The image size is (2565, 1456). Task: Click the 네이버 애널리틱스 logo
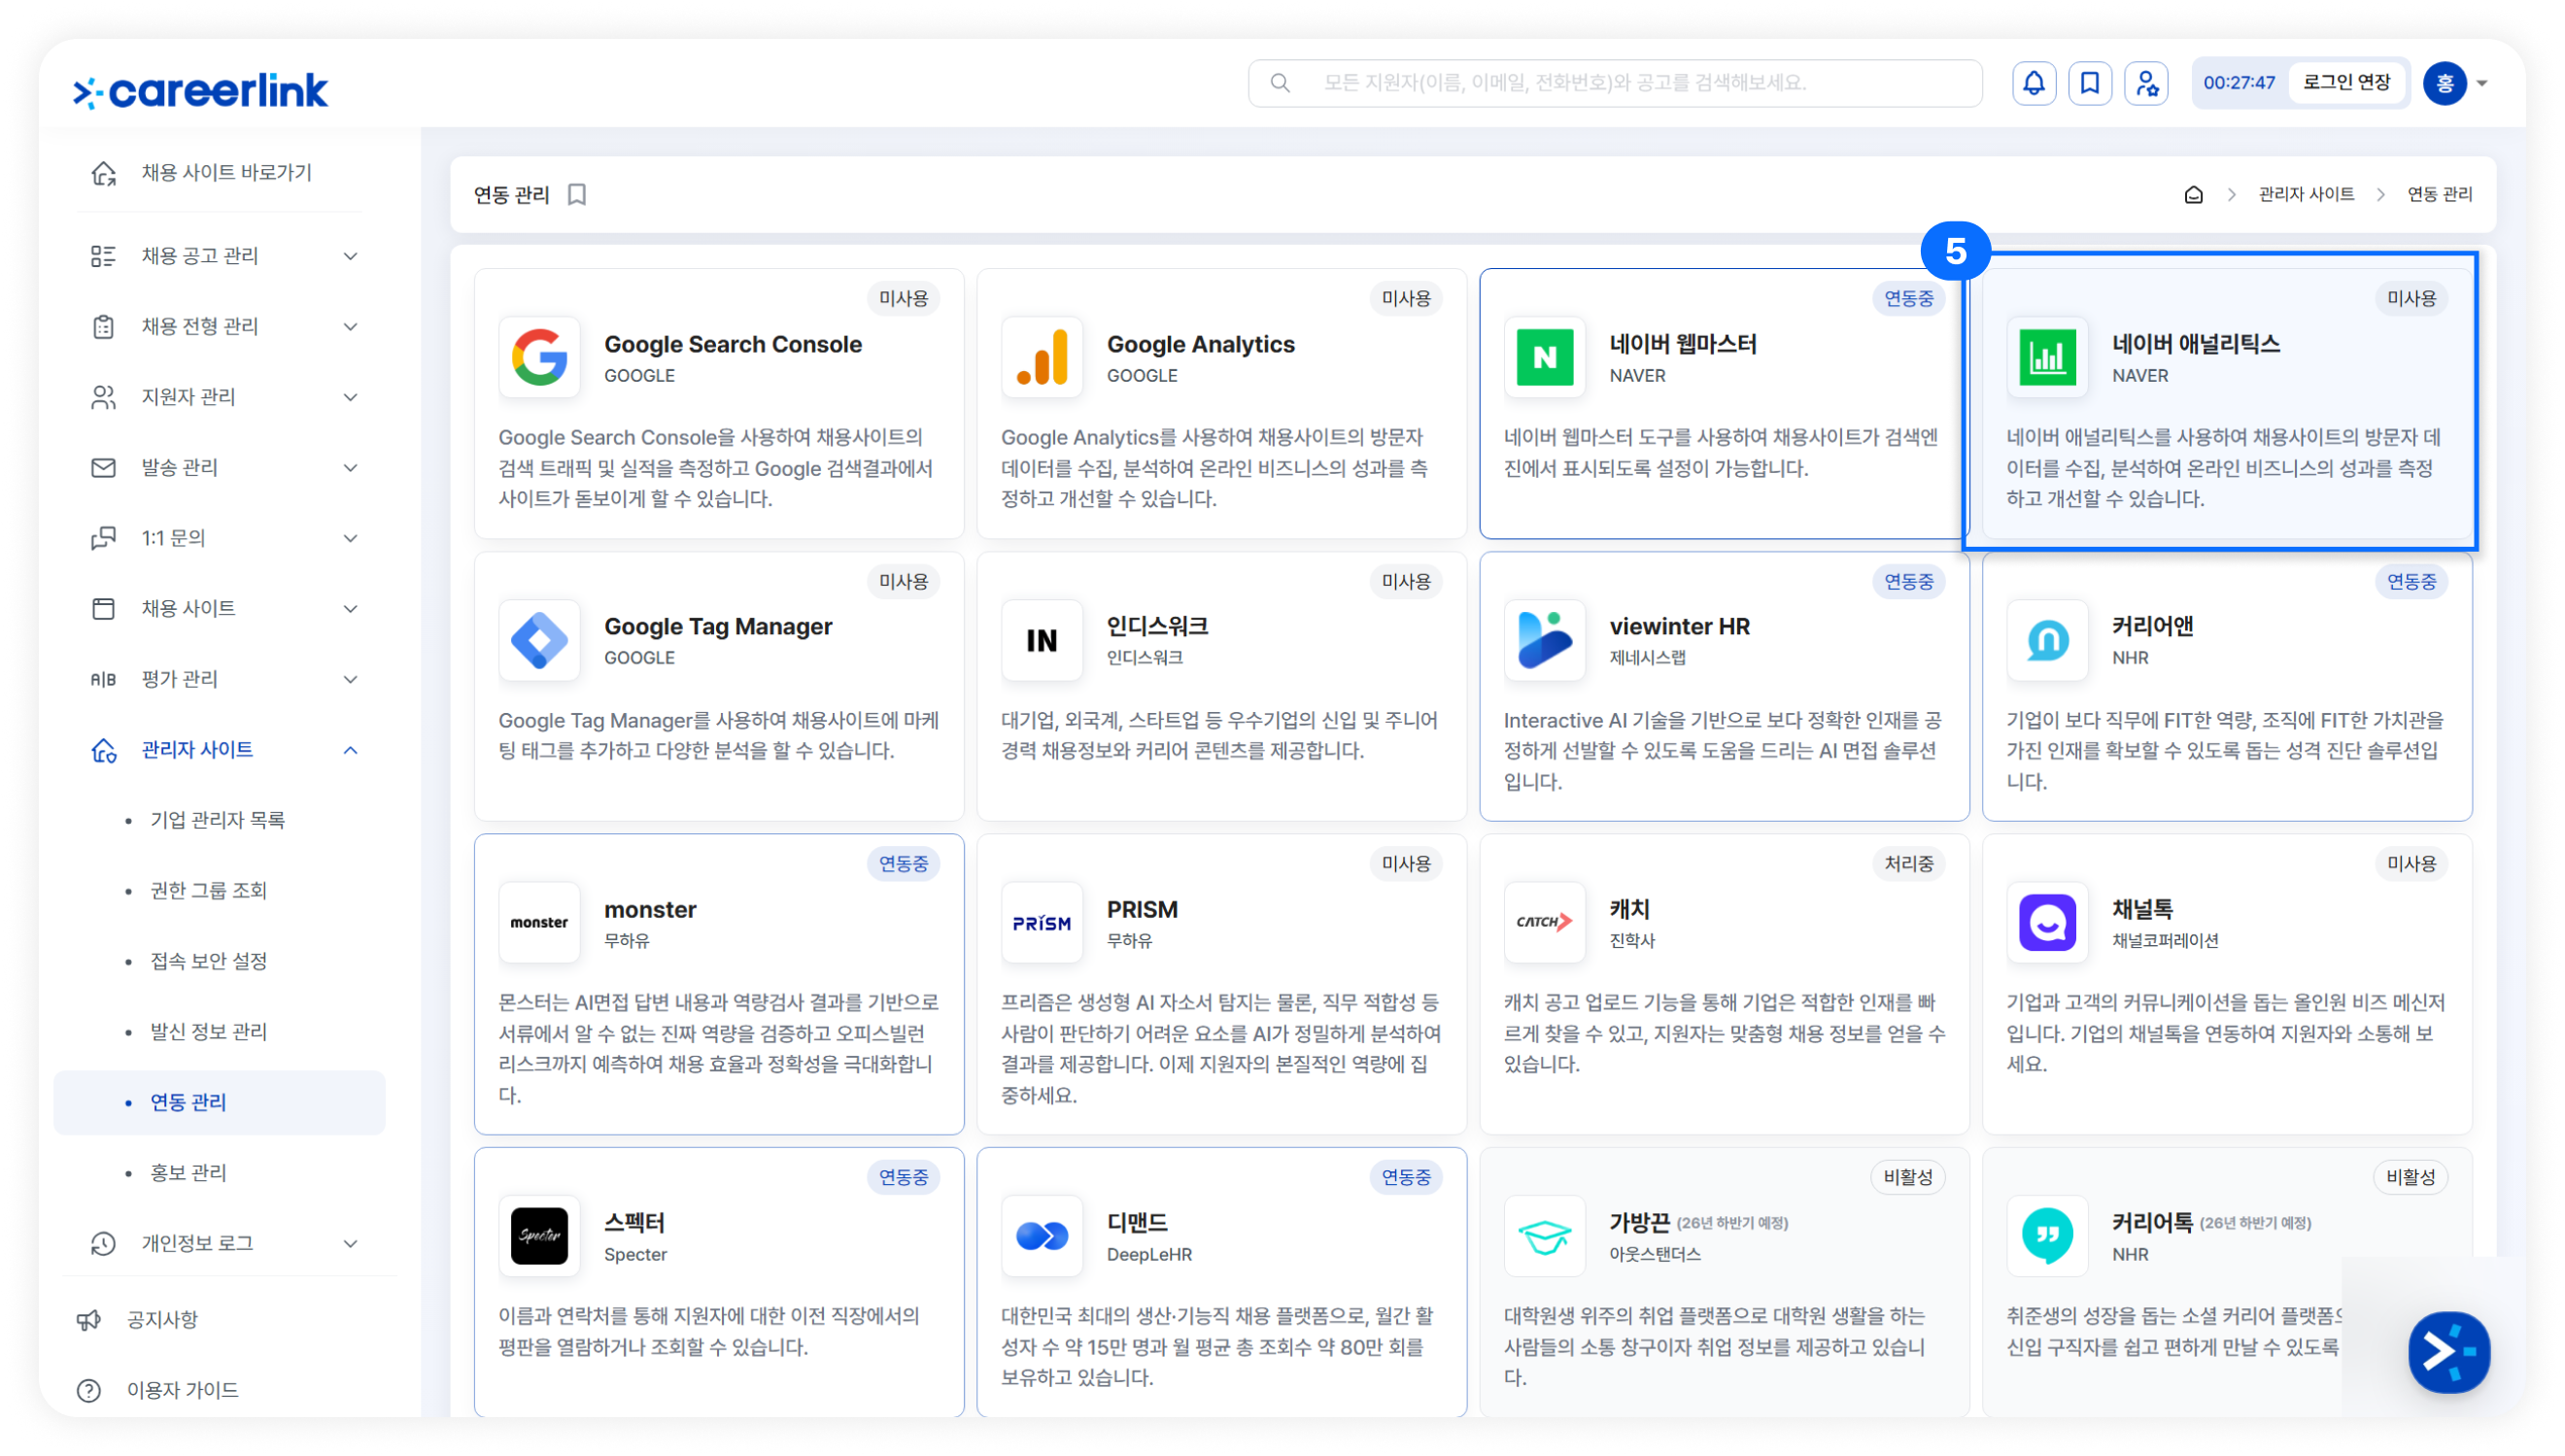click(x=2047, y=357)
